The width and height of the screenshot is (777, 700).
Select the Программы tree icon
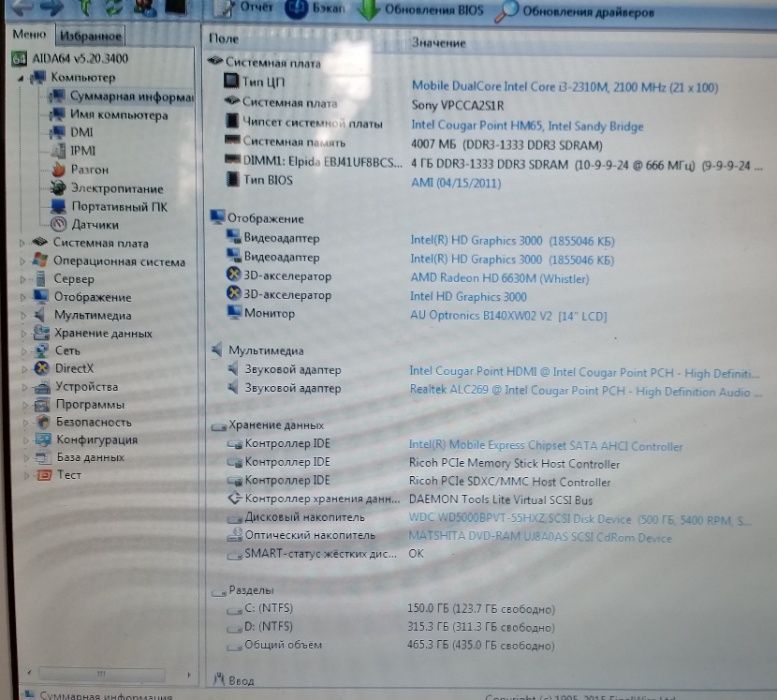pos(42,405)
